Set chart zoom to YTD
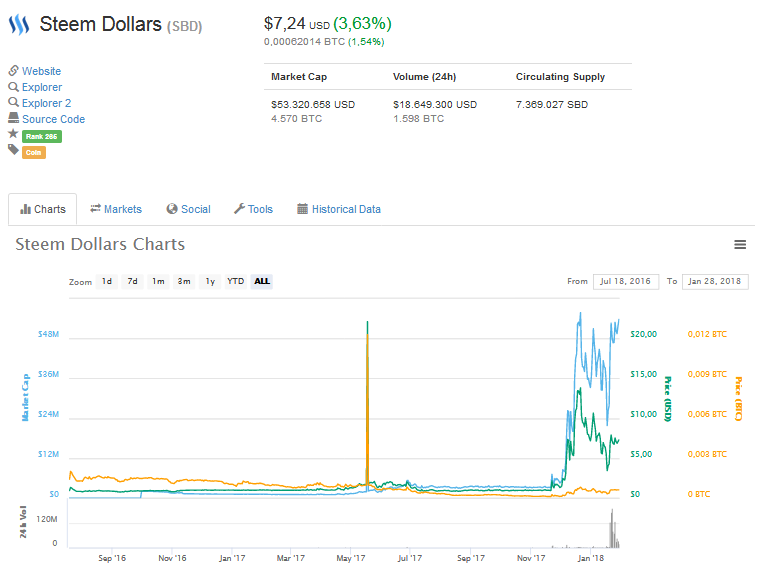This screenshot has height=578, width=764. point(236,281)
